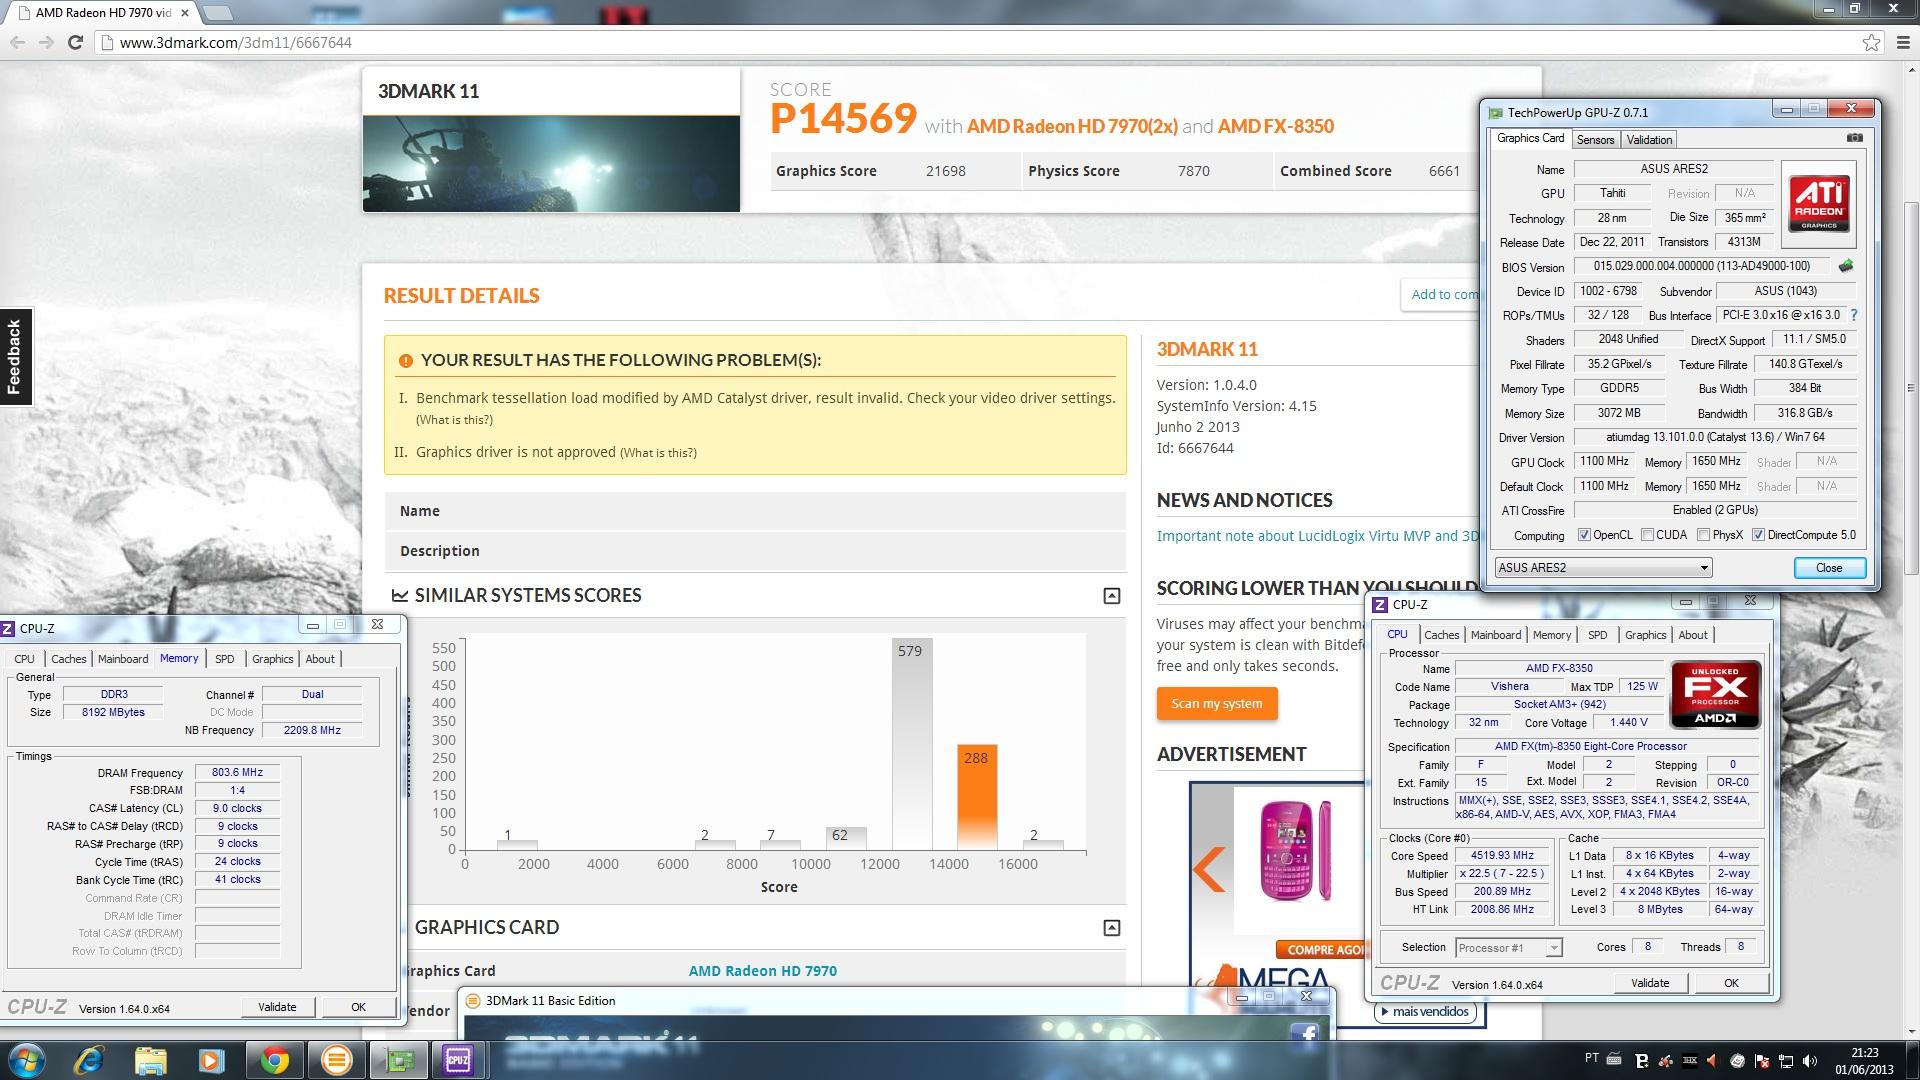Click the browser forward arrow
The width and height of the screenshot is (1920, 1080).
click(x=46, y=42)
